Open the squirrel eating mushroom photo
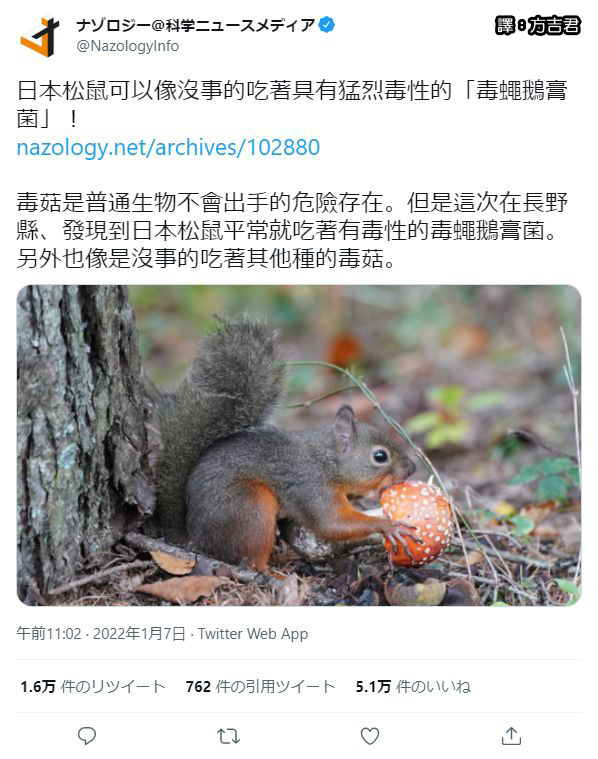This screenshot has height=759, width=598. (299, 445)
